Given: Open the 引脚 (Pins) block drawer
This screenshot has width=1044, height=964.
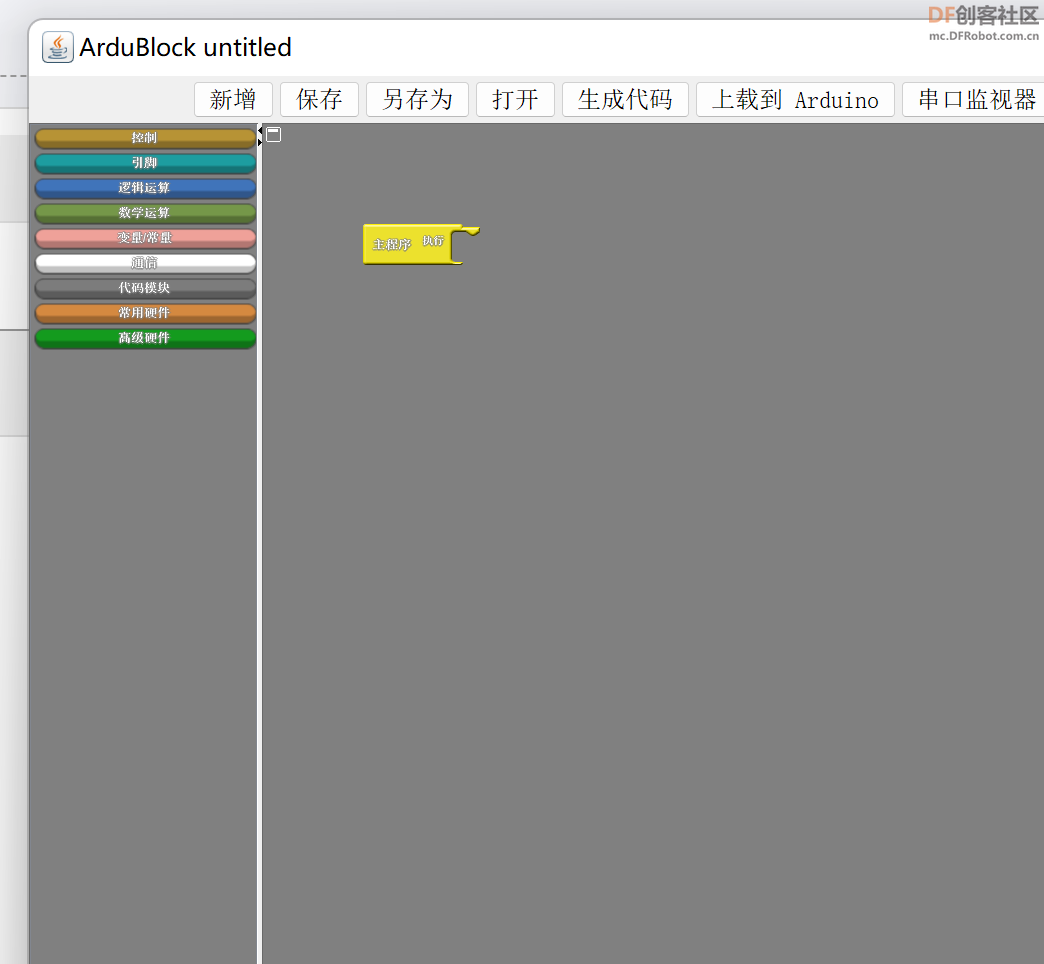Looking at the screenshot, I should click(145, 163).
